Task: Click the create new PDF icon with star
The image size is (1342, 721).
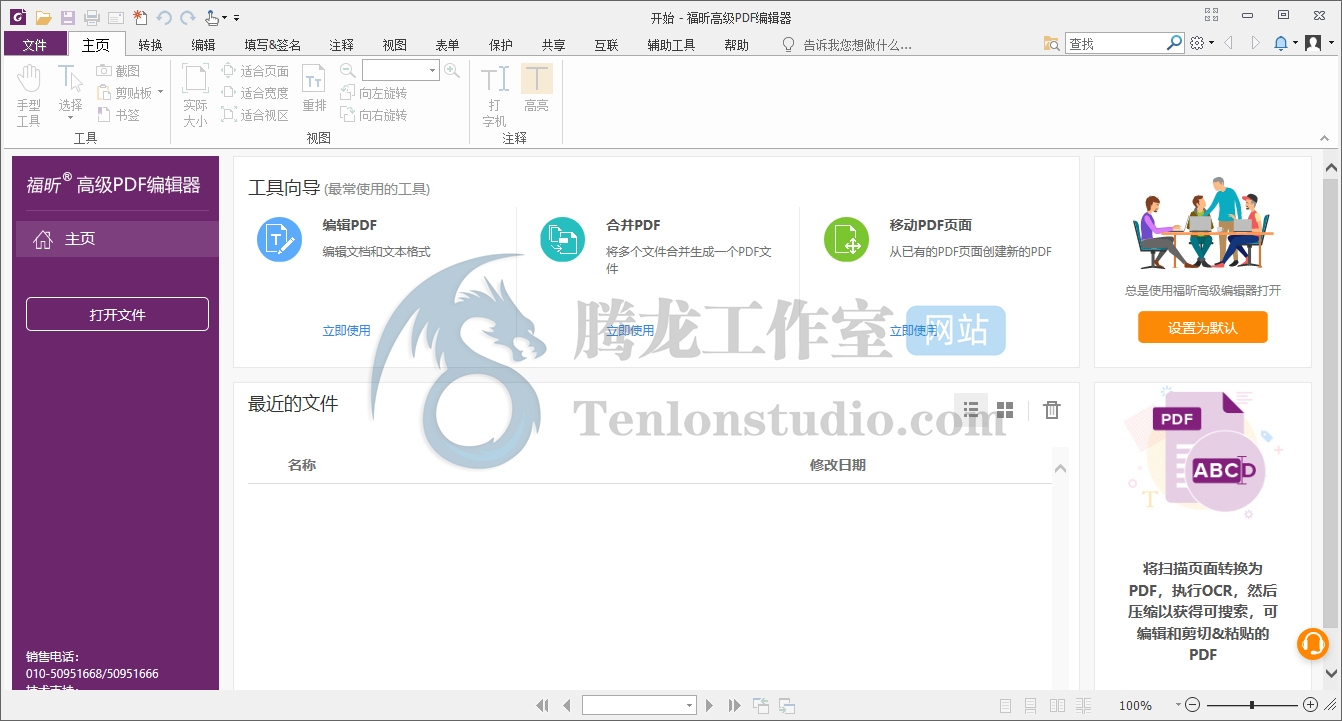Action: point(140,18)
